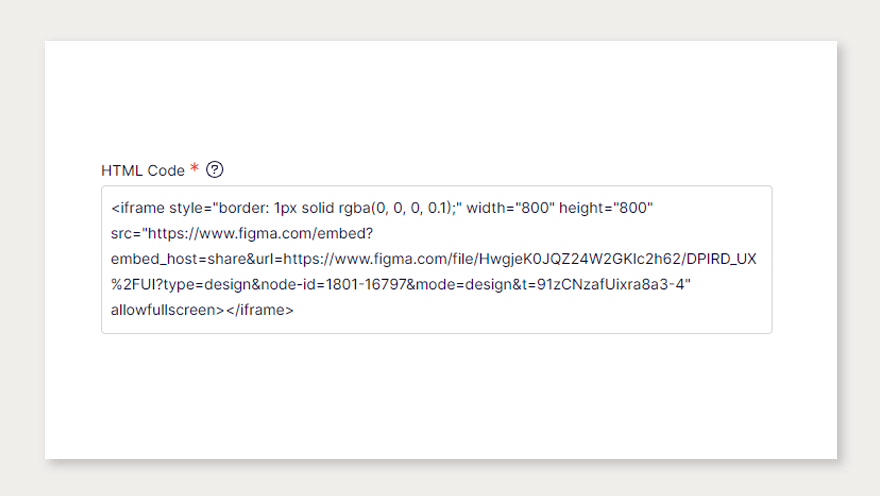Click the red required asterisk
Screen dimensions: 880x496
click(195, 169)
